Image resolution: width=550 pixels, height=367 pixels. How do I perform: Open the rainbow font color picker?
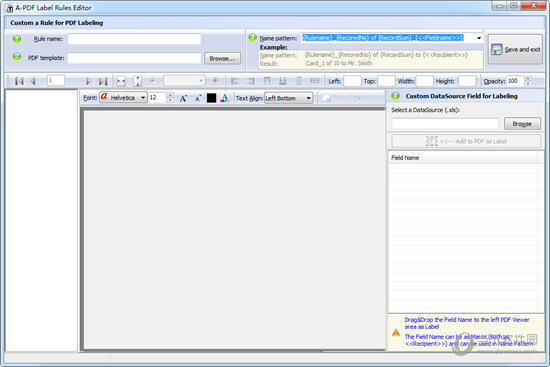click(x=224, y=98)
